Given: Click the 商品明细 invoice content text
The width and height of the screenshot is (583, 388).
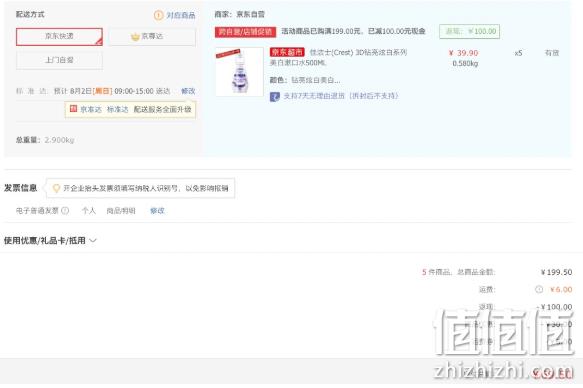Looking at the screenshot, I should 121,211.
